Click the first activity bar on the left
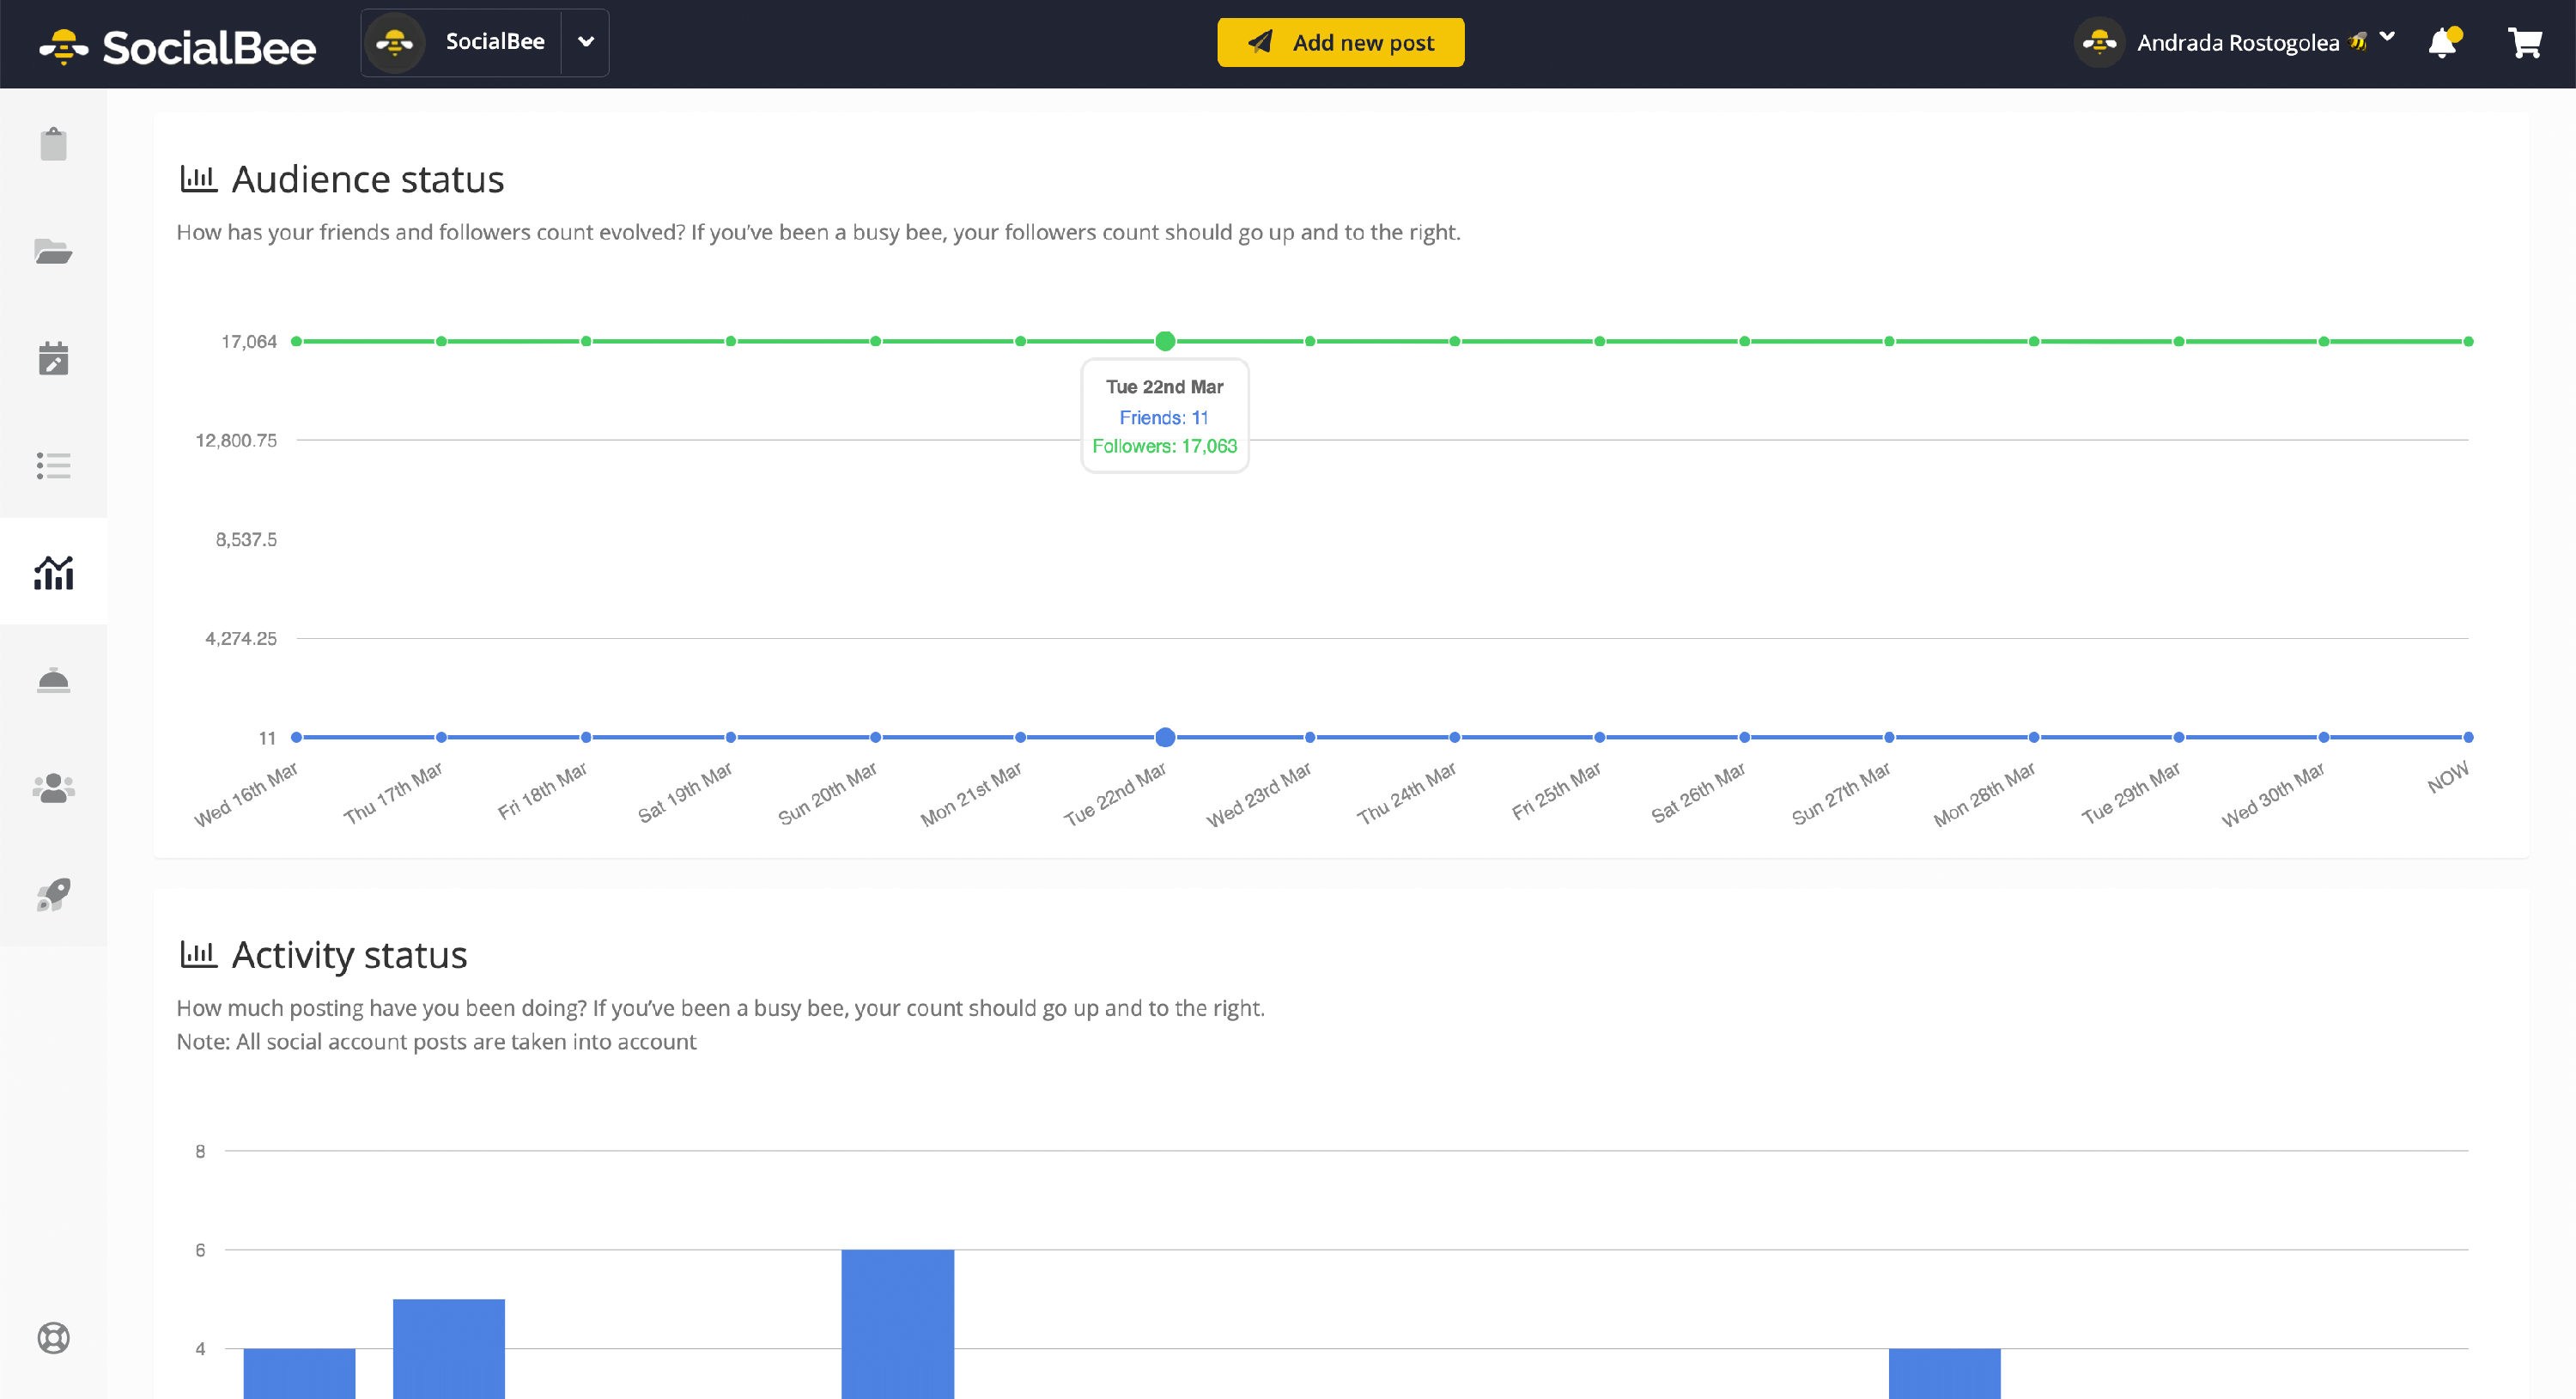 click(299, 1373)
